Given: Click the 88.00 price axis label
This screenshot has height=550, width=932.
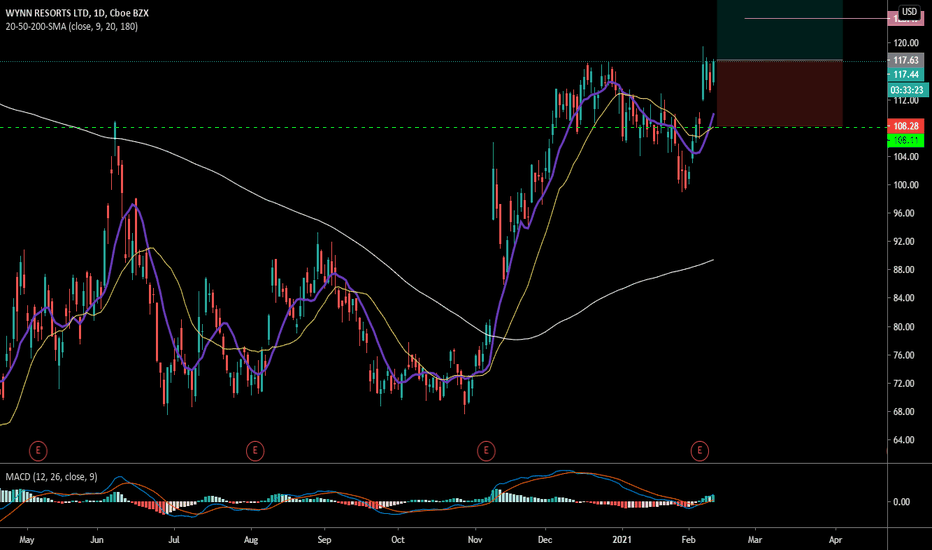Looking at the screenshot, I should (906, 269).
